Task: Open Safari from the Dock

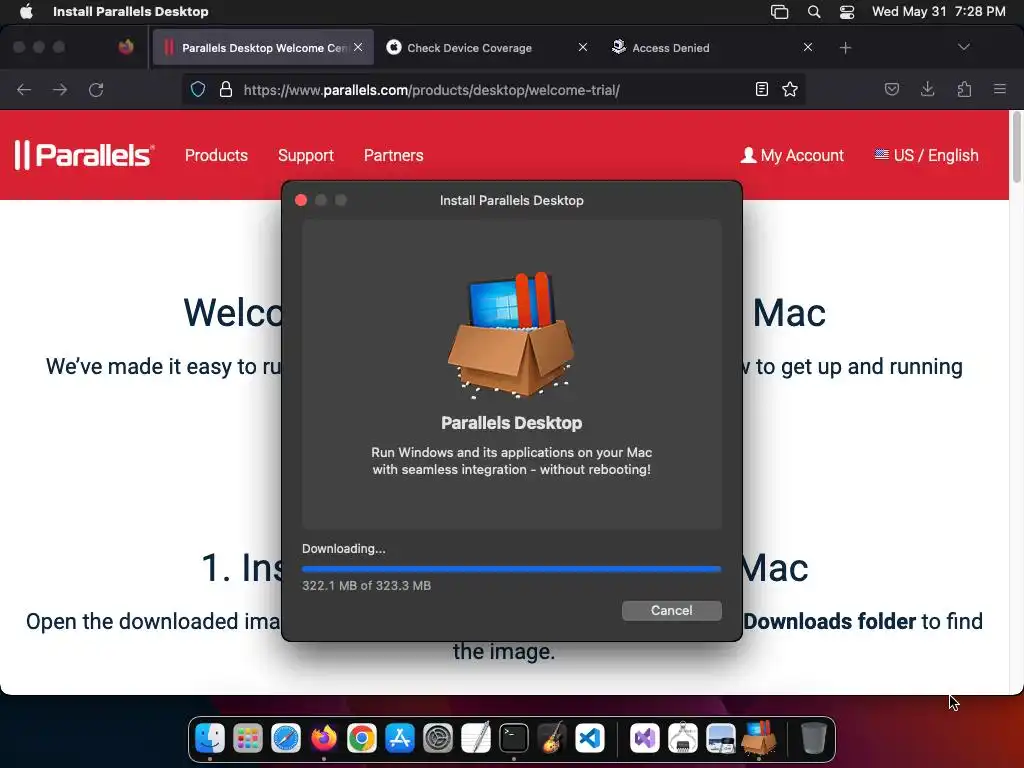Action: (x=285, y=739)
